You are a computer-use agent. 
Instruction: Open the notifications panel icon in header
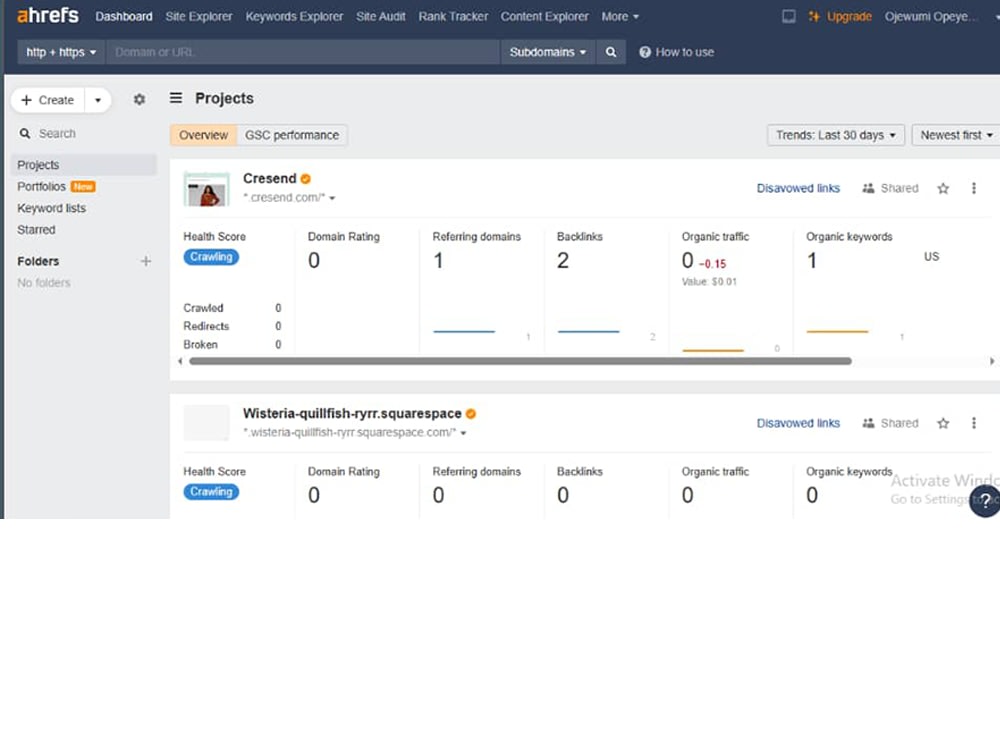pyautogui.click(x=789, y=17)
